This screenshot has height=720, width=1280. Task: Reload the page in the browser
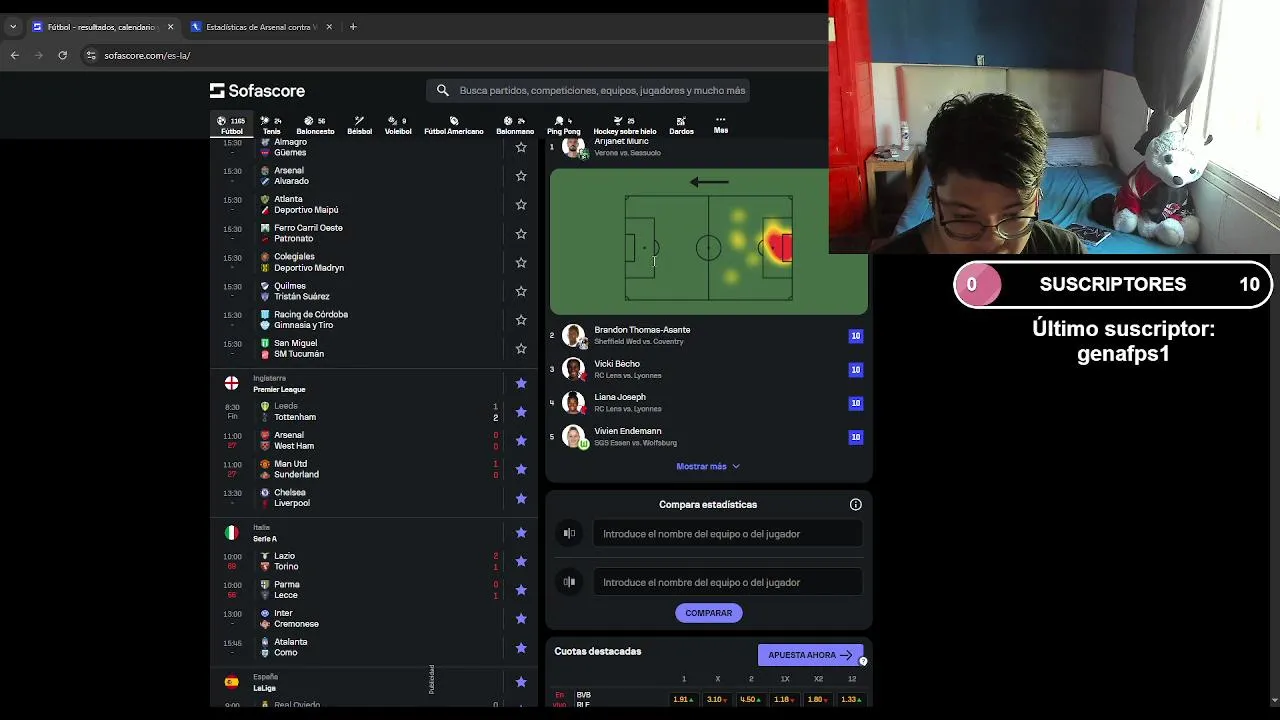pos(62,56)
